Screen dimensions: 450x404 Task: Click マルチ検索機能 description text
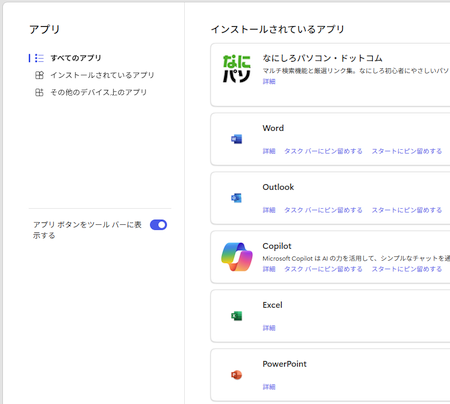point(356,71)
